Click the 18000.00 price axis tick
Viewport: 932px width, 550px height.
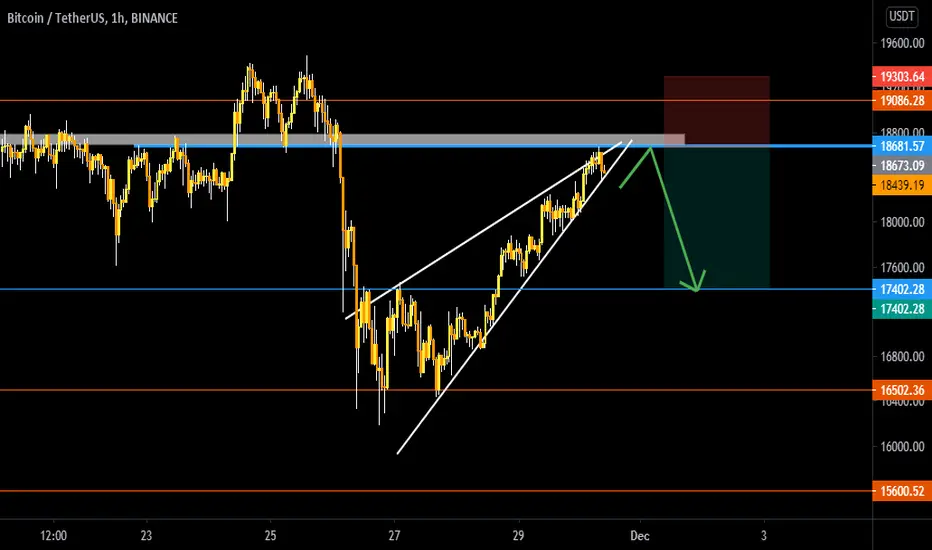[x=902, y=222]
